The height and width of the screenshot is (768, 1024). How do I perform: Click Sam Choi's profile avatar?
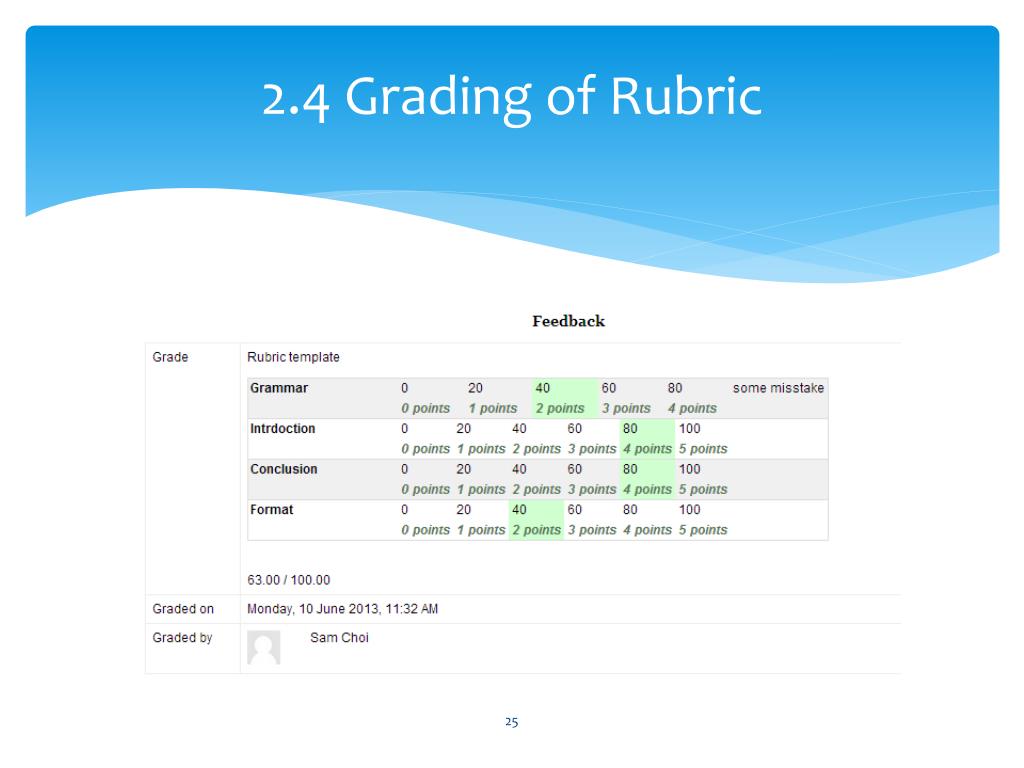click(x=264, y=647)
